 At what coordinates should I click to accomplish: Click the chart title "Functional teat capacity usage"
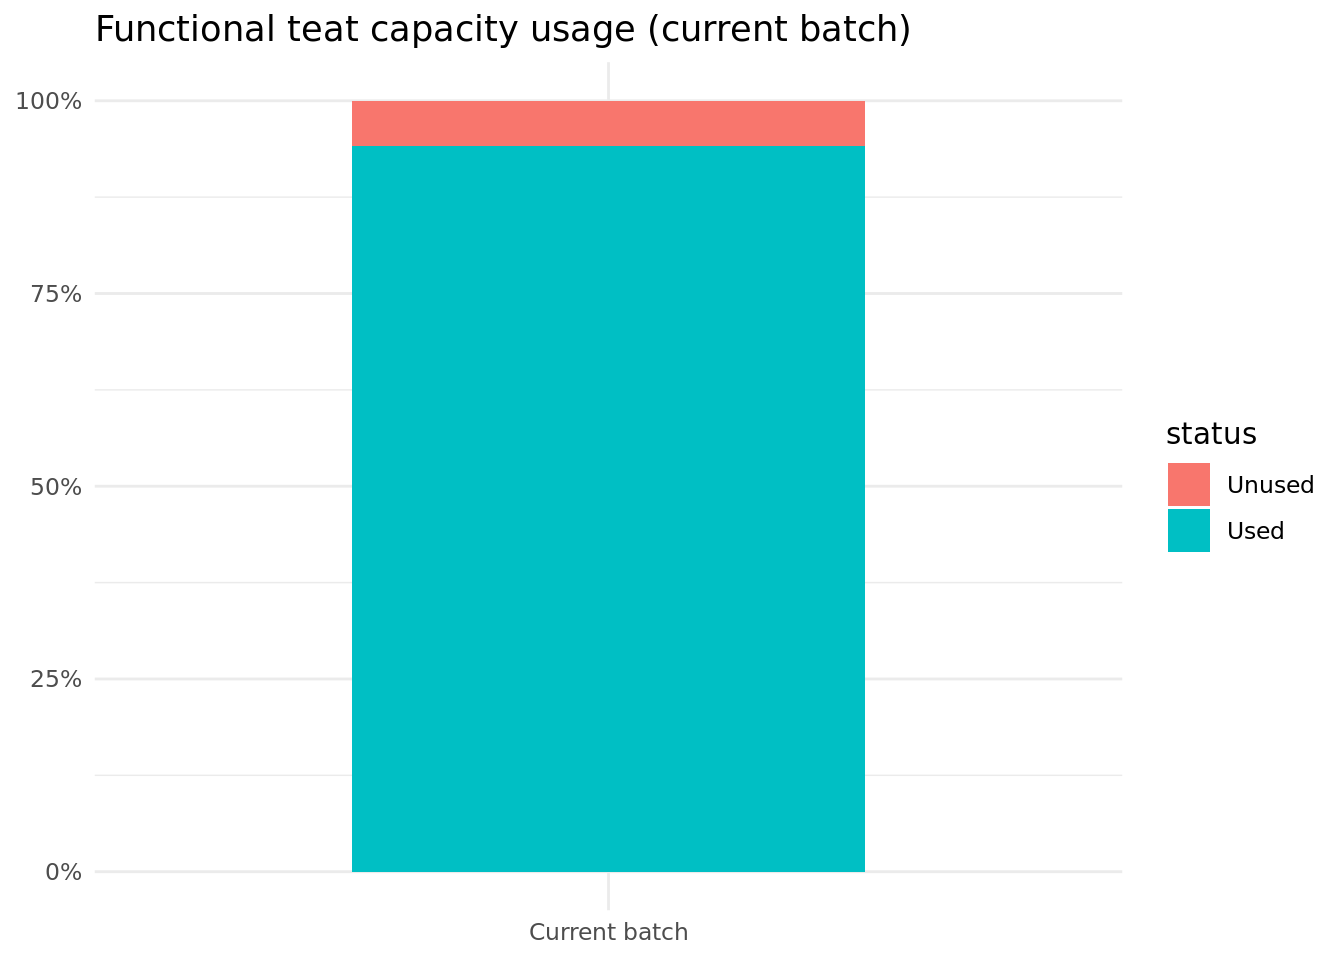pyautogui.click(x=502, y=30)
